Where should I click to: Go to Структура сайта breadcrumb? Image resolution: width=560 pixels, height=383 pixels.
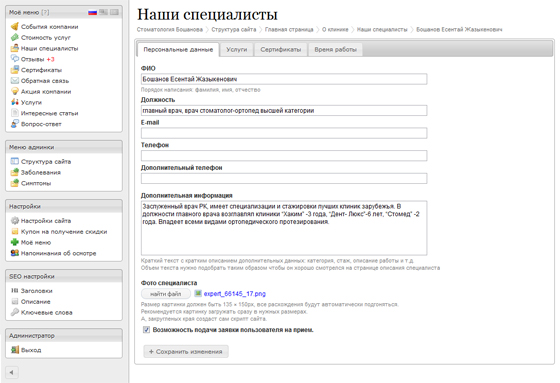(x=234, y=29)
